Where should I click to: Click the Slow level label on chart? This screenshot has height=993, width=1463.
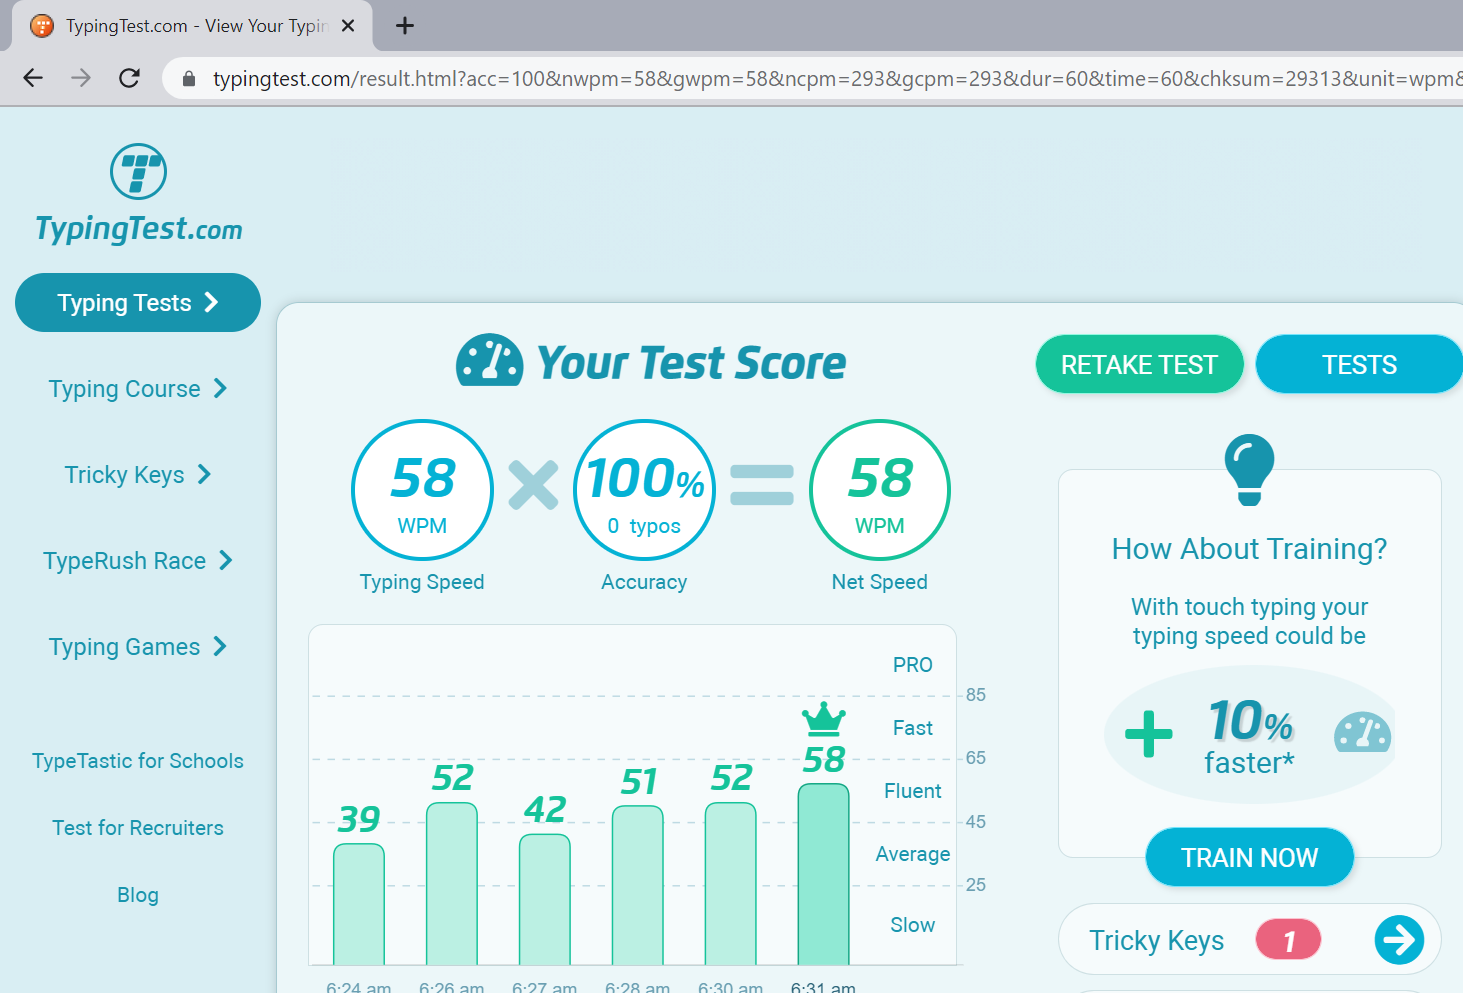pyautogui.click(x=913, y=925)
